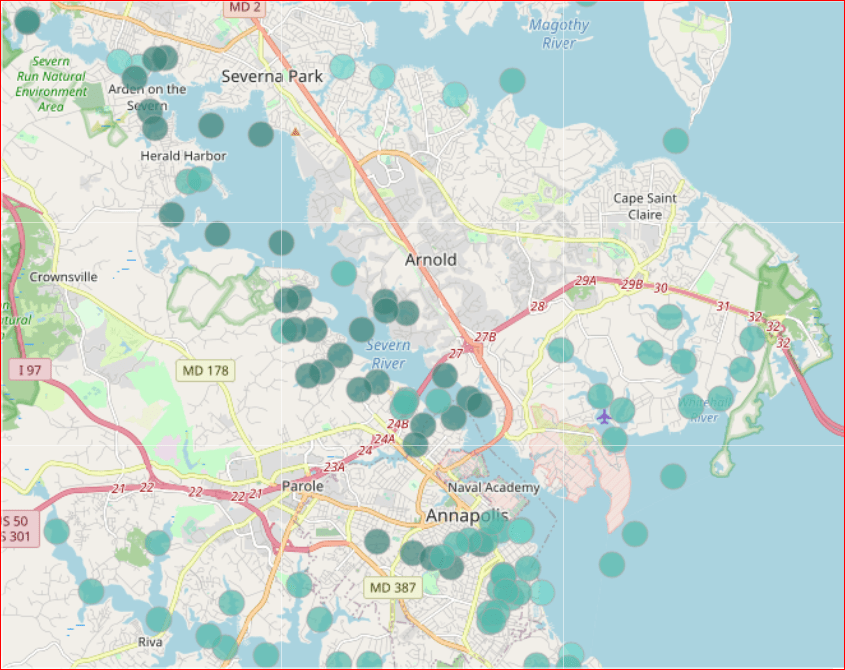Click the exit 30 label near Cape Saint Claire
Screen dimensions: 845x670
pos(659,289)
